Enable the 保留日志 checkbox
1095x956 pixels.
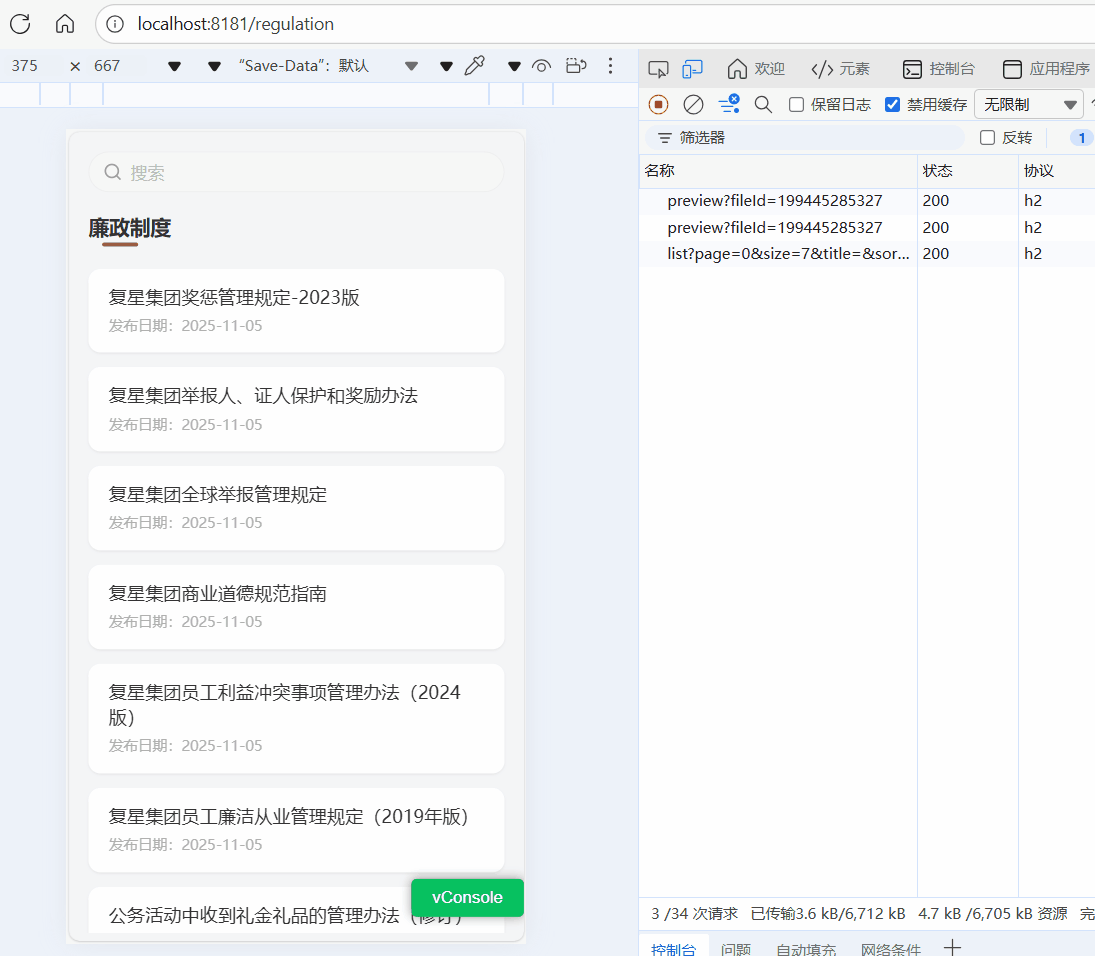click(797, 104)
